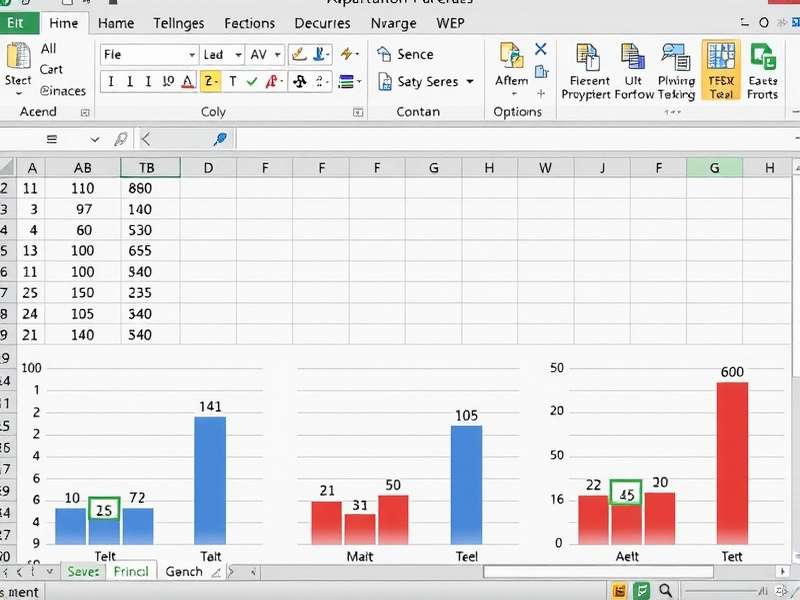800x600 pixels.
Task: Toggle the highlighted TFEX Teal button
Action: (721, 70)
